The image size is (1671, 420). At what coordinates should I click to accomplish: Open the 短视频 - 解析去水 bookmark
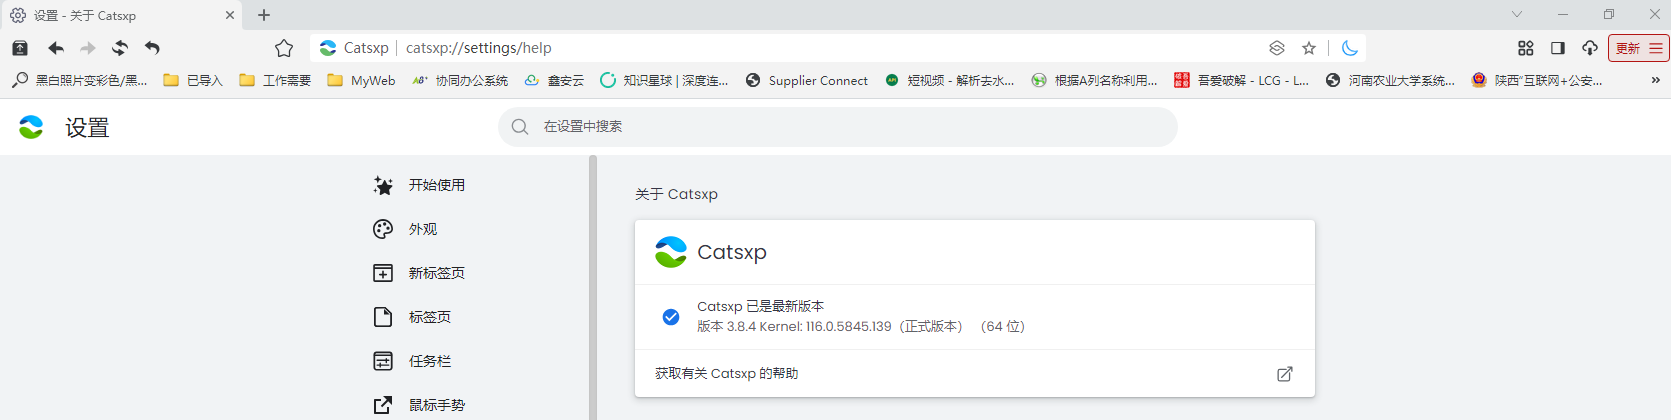950,80
